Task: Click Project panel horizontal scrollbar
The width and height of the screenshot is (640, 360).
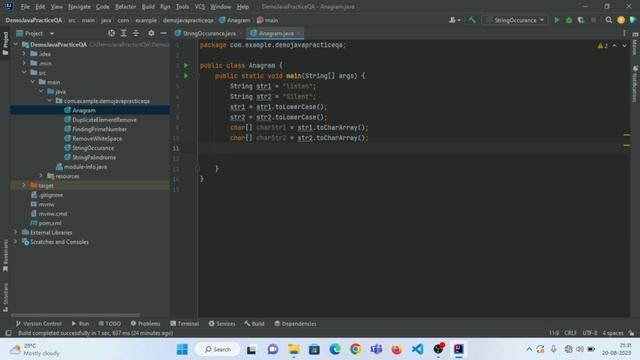Action: [x=75, y=315]
